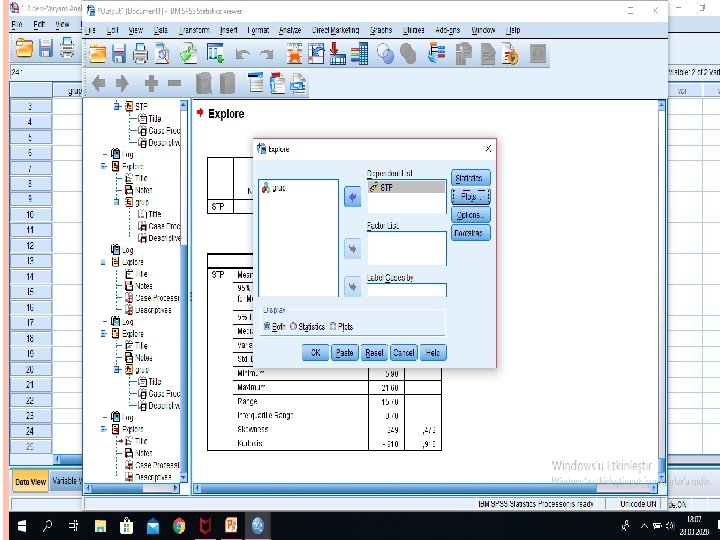
Task: Click Reset in the Explore dialog
Action: tap(374, 353)
